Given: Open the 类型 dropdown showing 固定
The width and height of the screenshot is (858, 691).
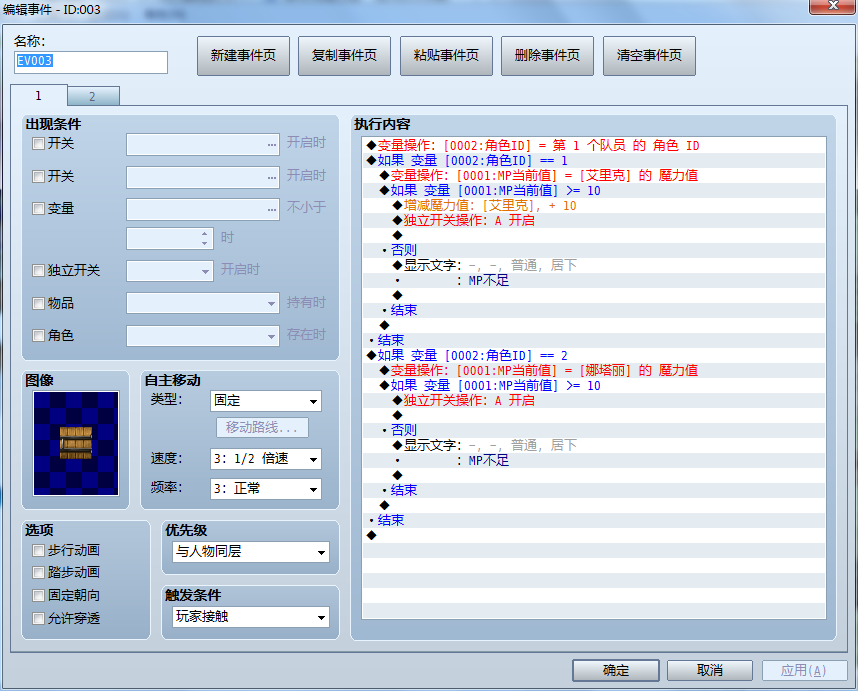Looking at the screenshot, I should (265, 401).
